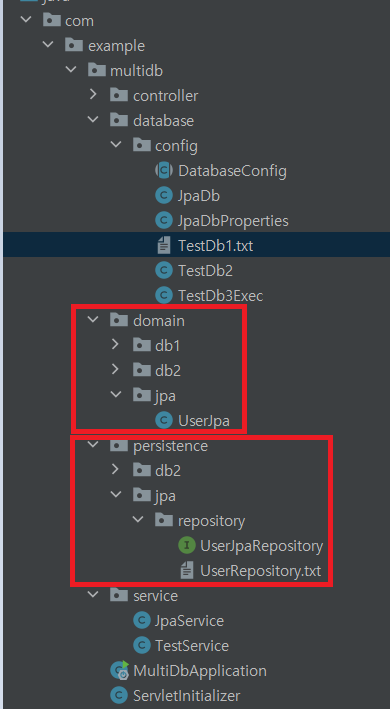The height and width of the screenshot is (709, 390).
Task: Collapse the repository package chevron
Action: pyautogui.click(x=138, y=520)
